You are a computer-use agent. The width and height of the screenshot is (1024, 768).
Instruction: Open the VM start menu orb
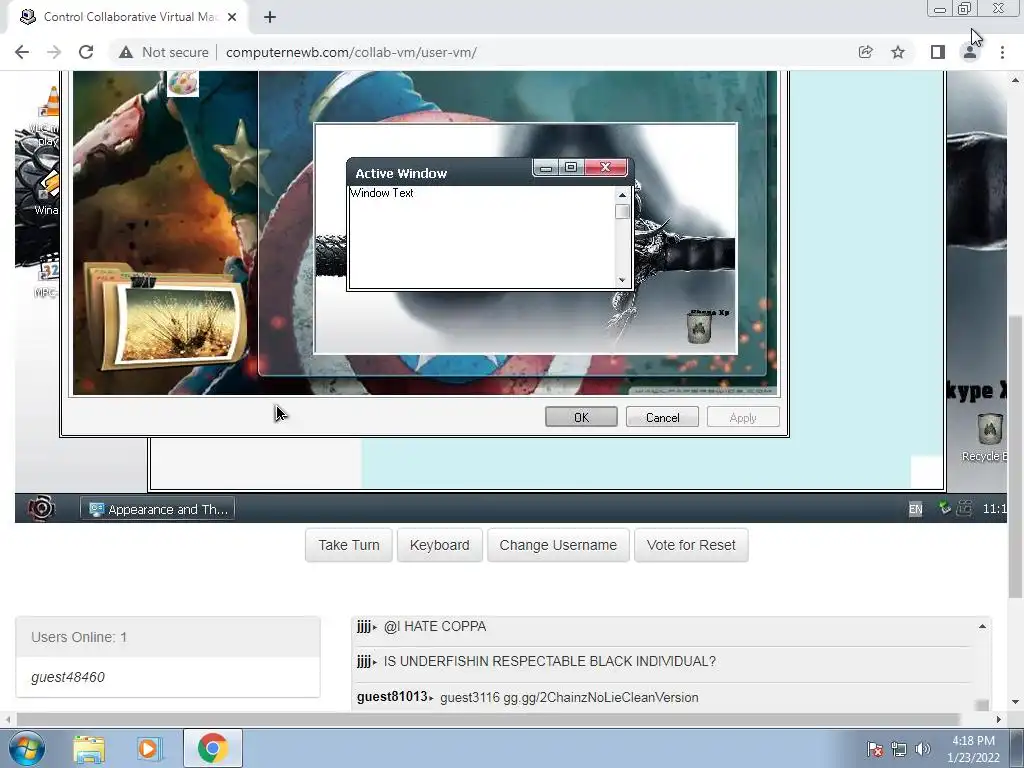point(41,508)
